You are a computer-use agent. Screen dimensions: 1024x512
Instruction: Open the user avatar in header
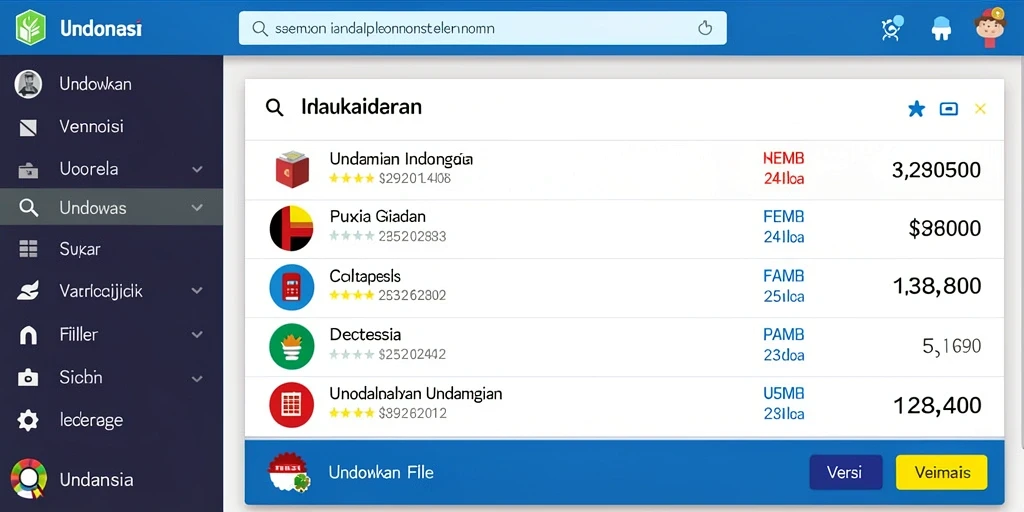(990, 27)
